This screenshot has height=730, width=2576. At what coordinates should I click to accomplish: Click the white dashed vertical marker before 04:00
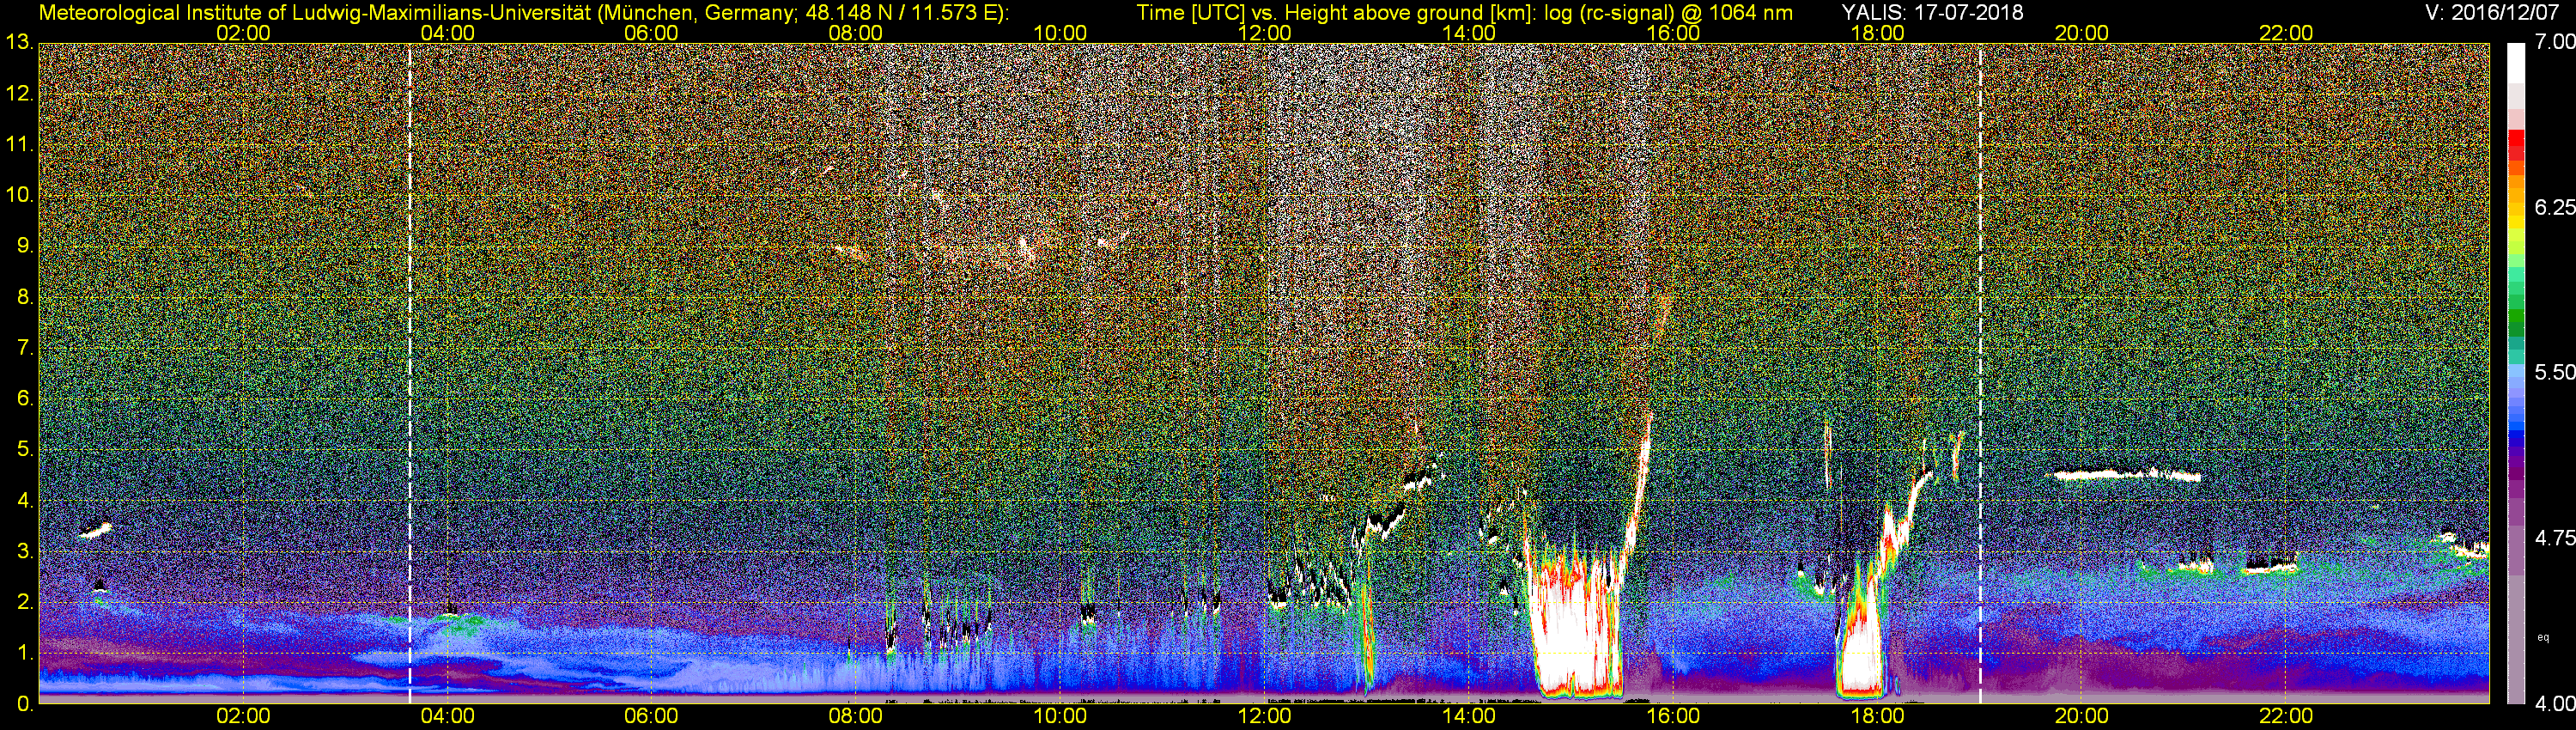point(410,373)
